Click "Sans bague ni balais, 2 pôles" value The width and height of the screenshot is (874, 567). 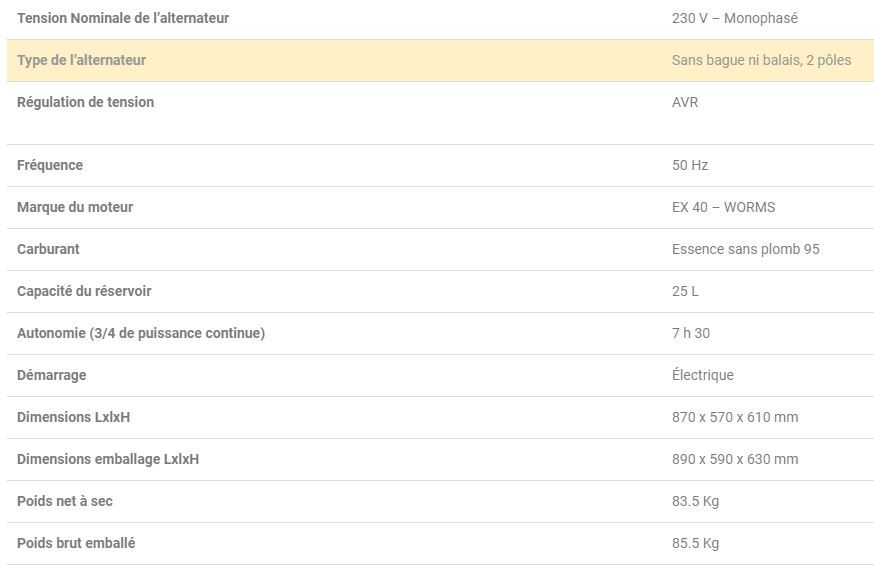coord(761,60)
